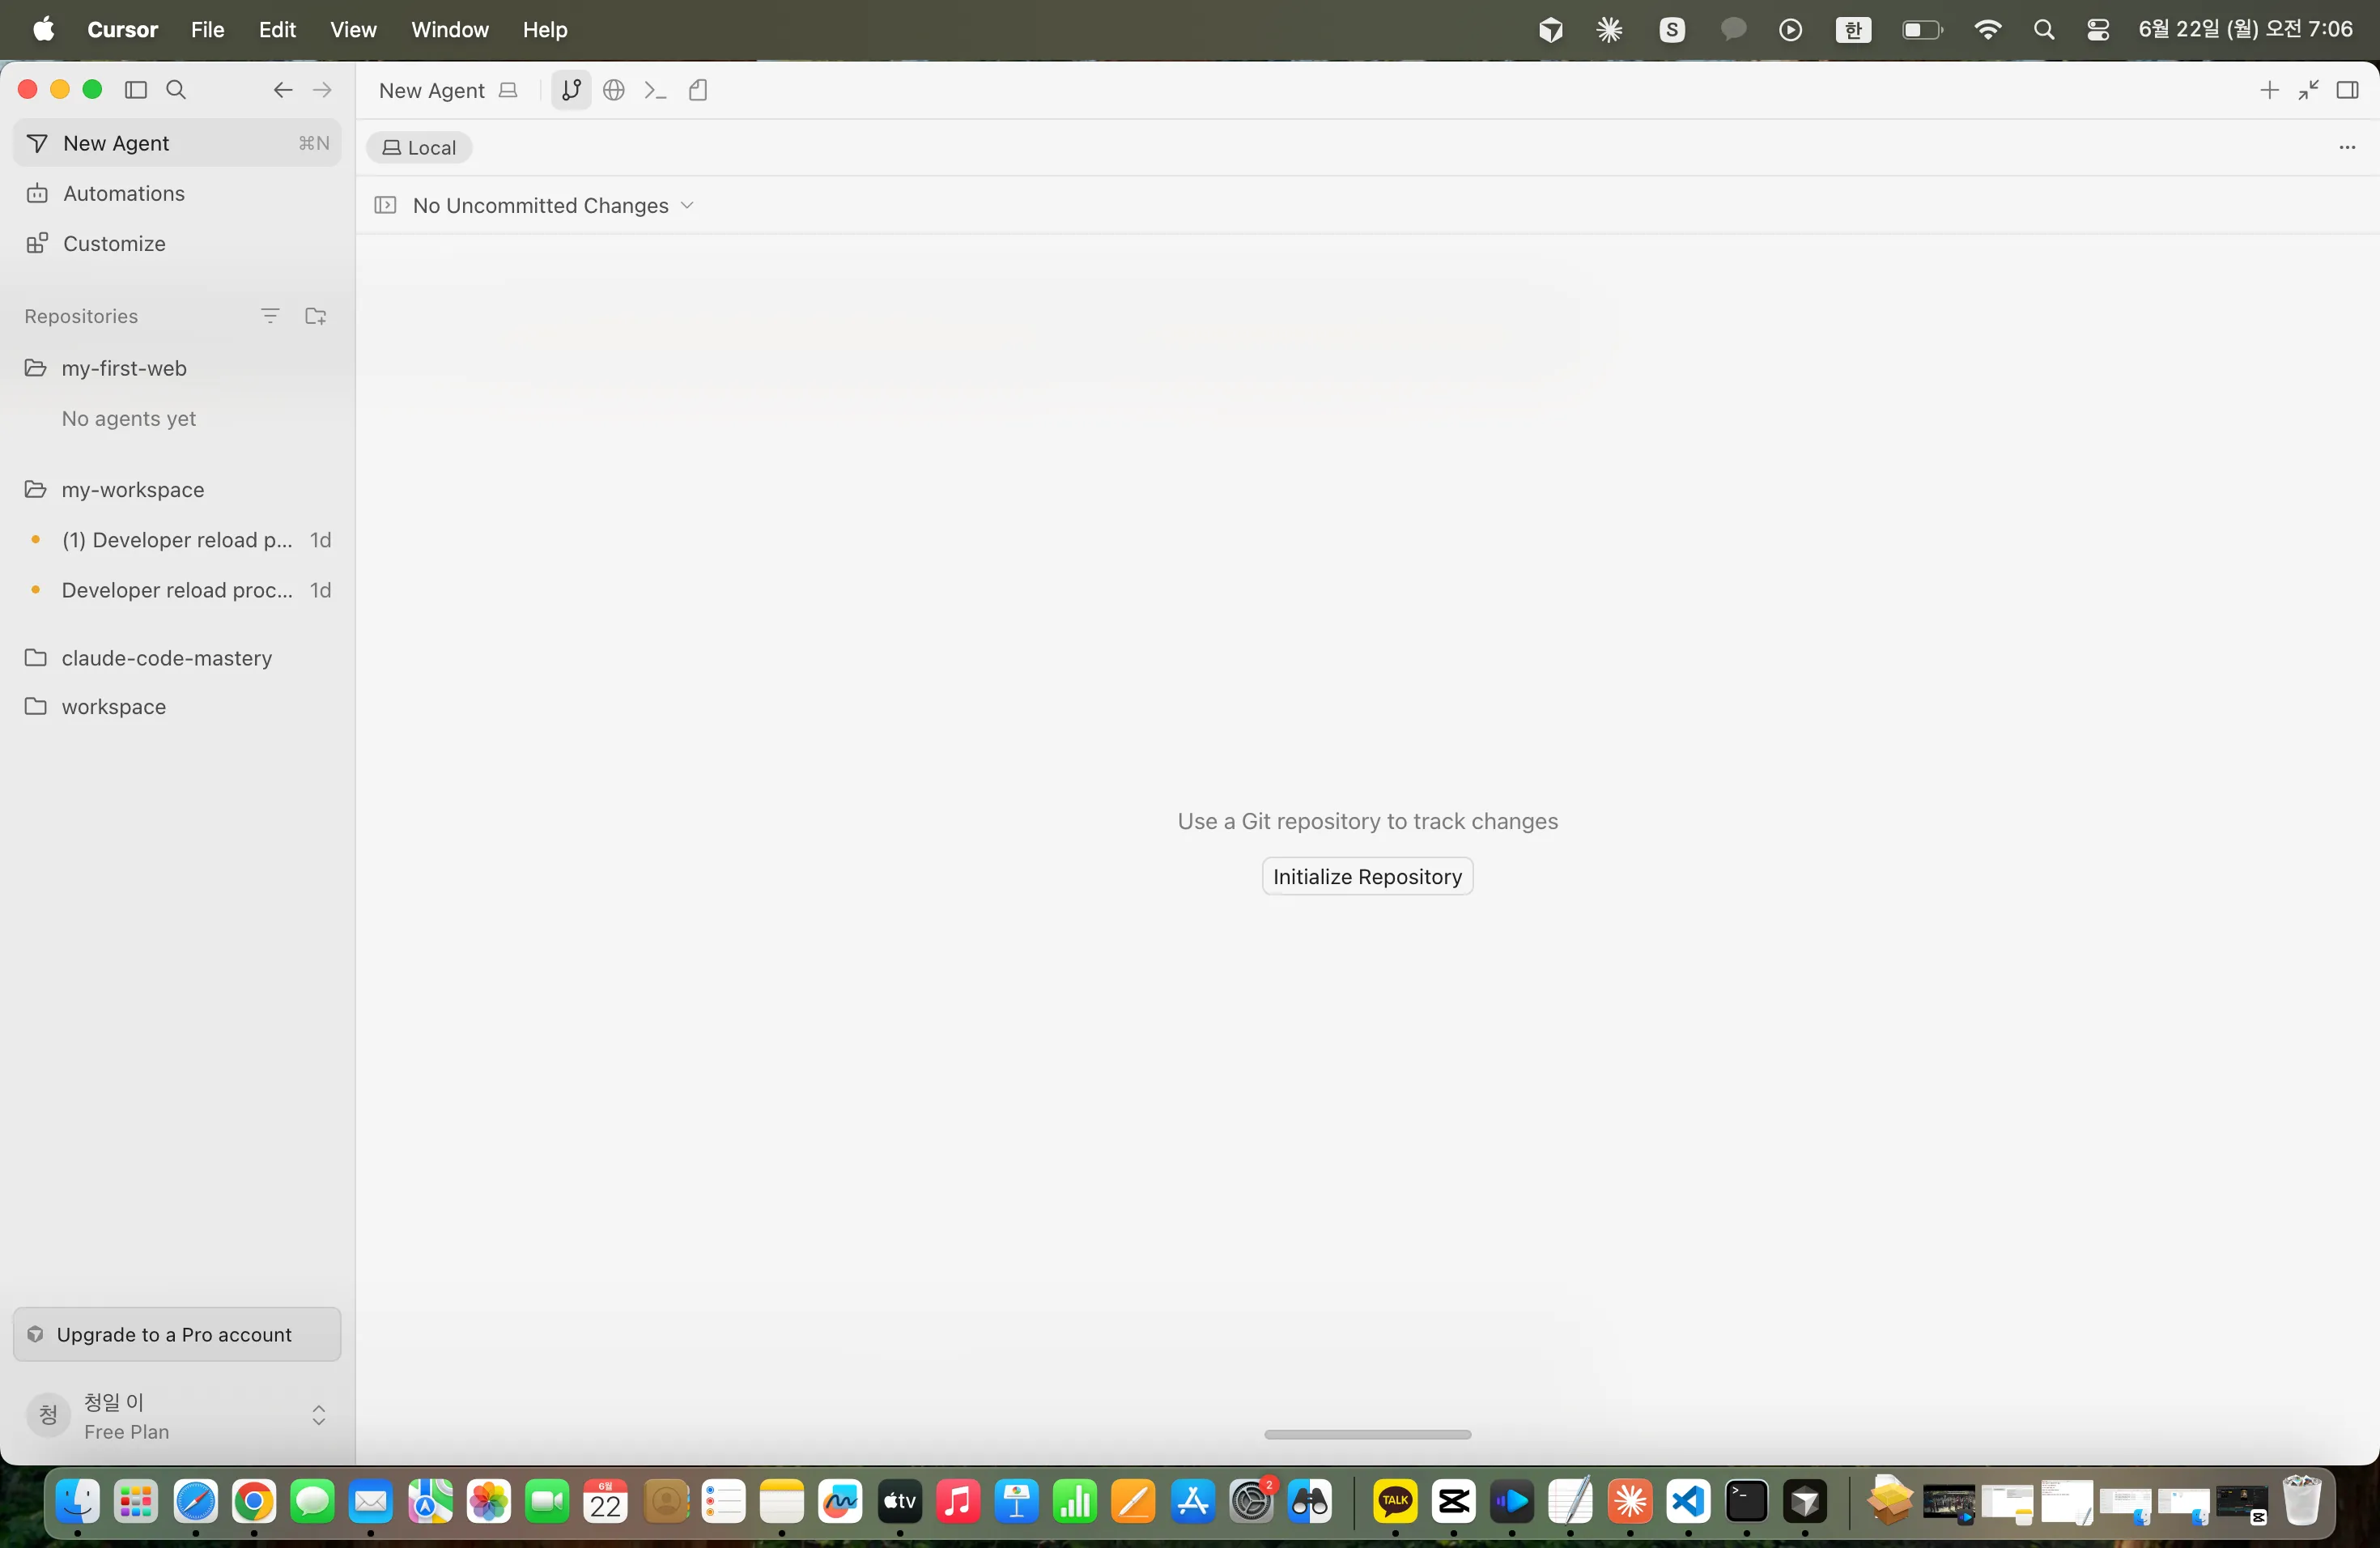The image size is (2380, 1548).
Task: Collapse the my-first-web repository
Action: point(177,368)
